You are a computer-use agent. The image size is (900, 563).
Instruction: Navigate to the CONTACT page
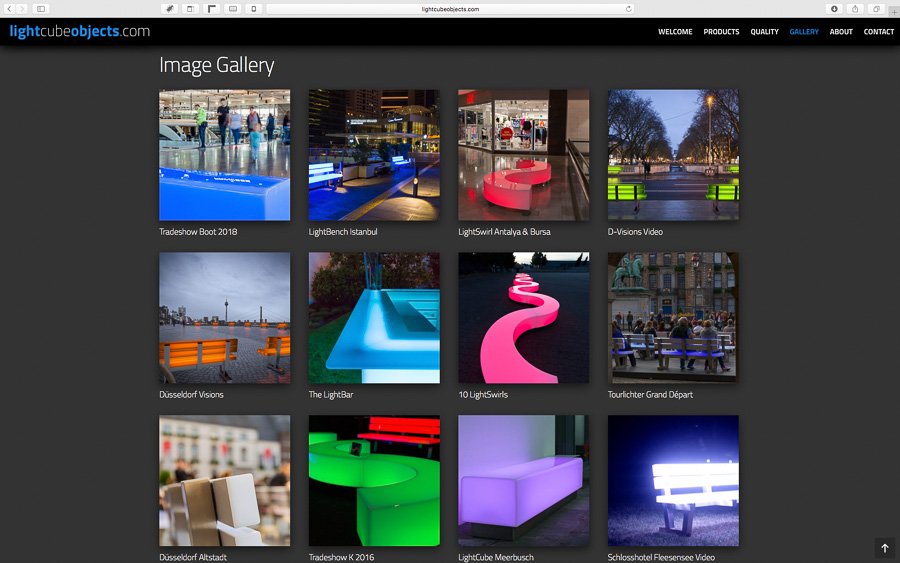point(879,32)
